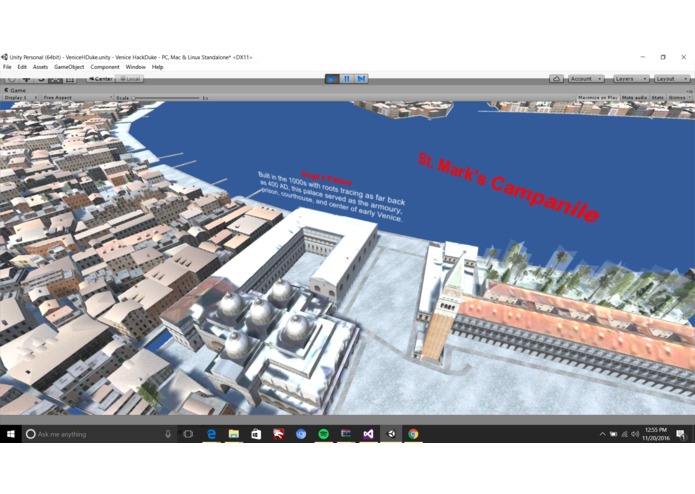This screenshot has height=494, width=695.
Task: Toggle the Center pivot mode button
Action: pos(101,79)
